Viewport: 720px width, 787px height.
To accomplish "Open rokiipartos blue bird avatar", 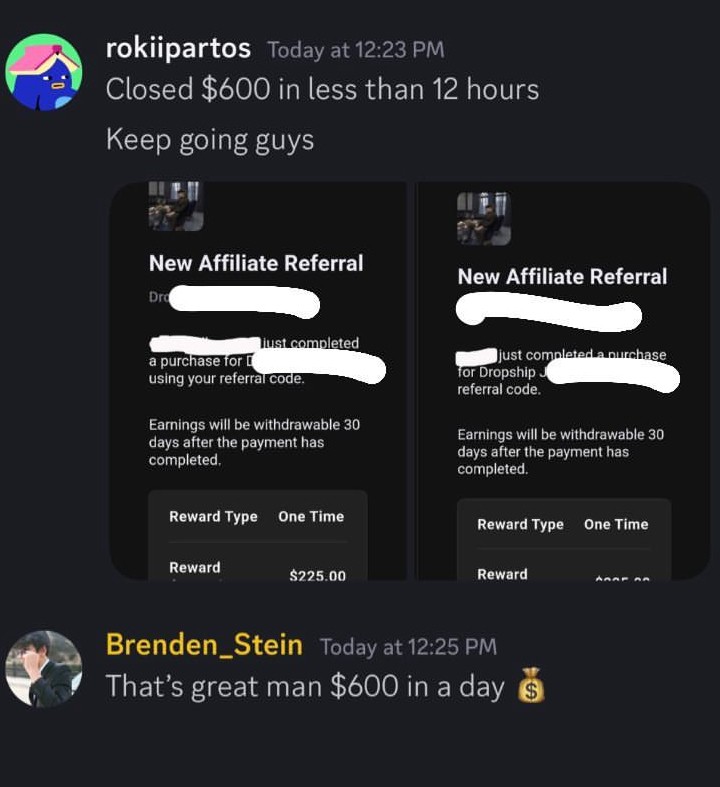I will tap(44, 71).
